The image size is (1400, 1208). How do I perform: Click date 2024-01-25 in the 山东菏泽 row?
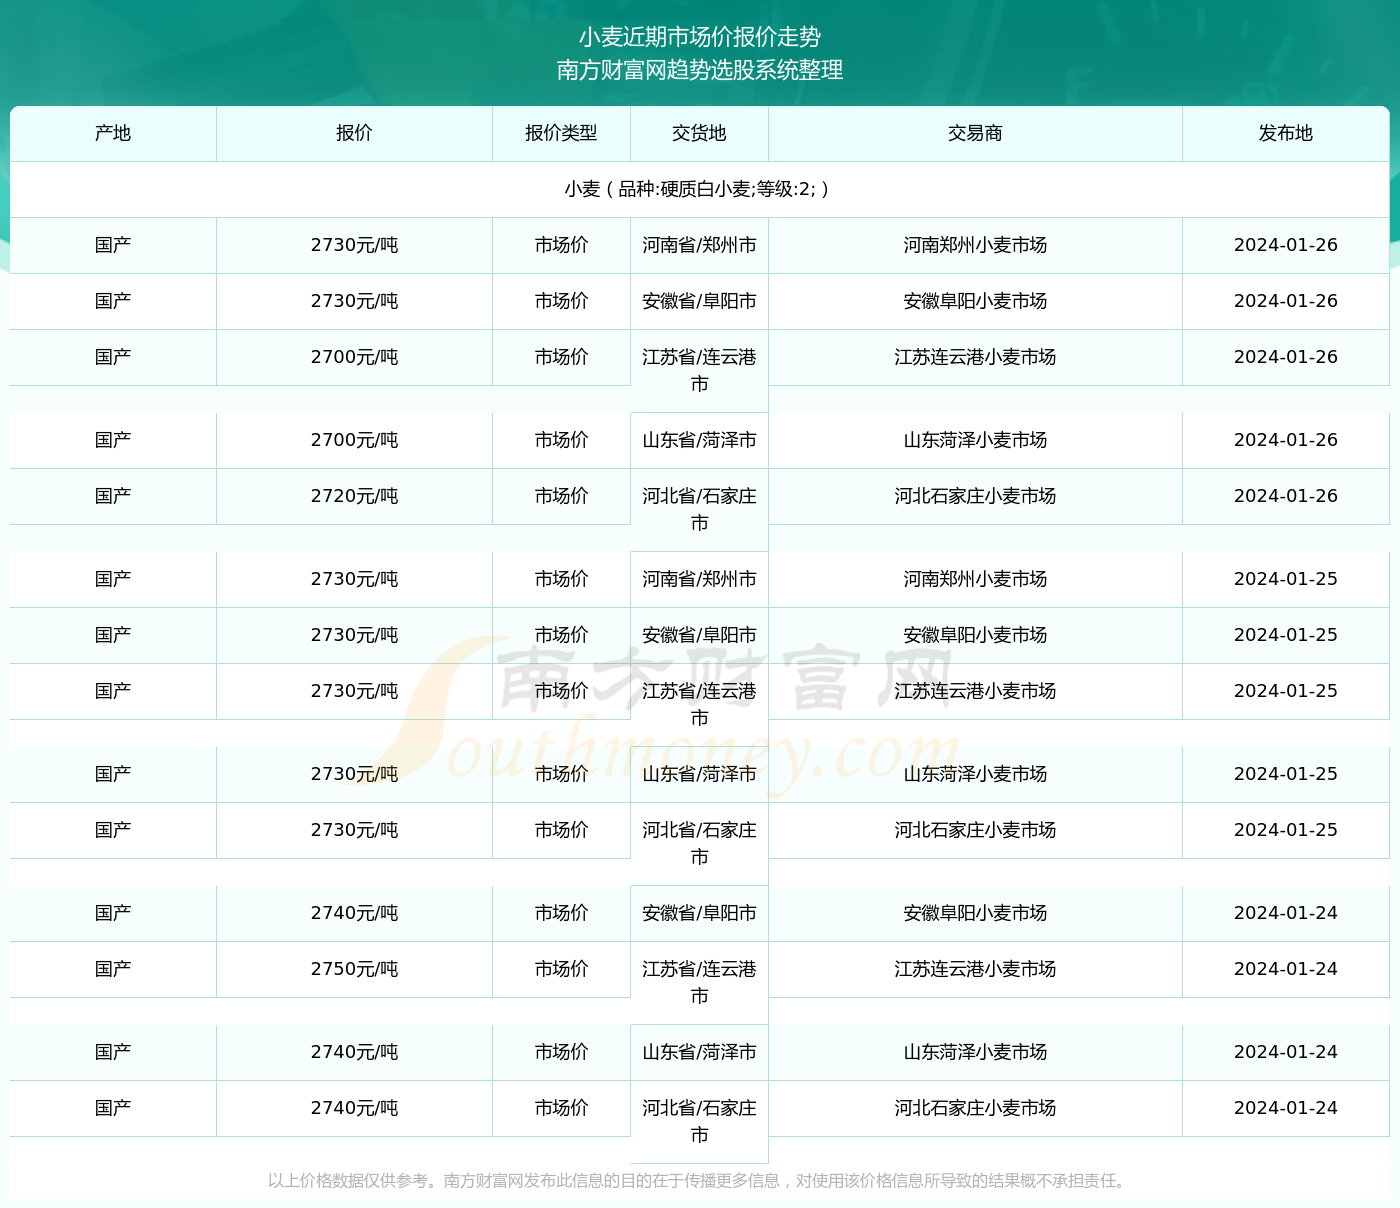click(x=1286, y=774)
